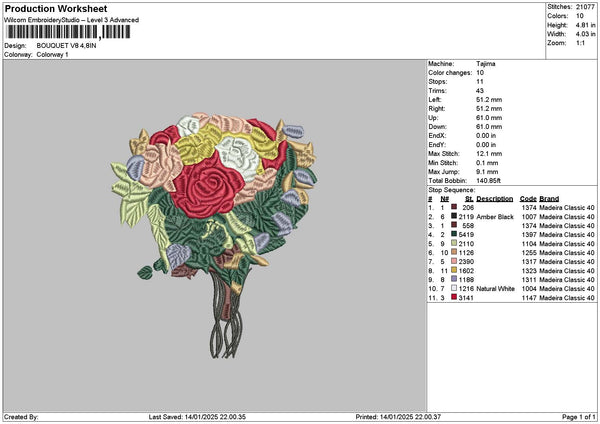Pick the gold swatch beside 1602
This screenshot has height=424, width=600.
click(454, 270)
